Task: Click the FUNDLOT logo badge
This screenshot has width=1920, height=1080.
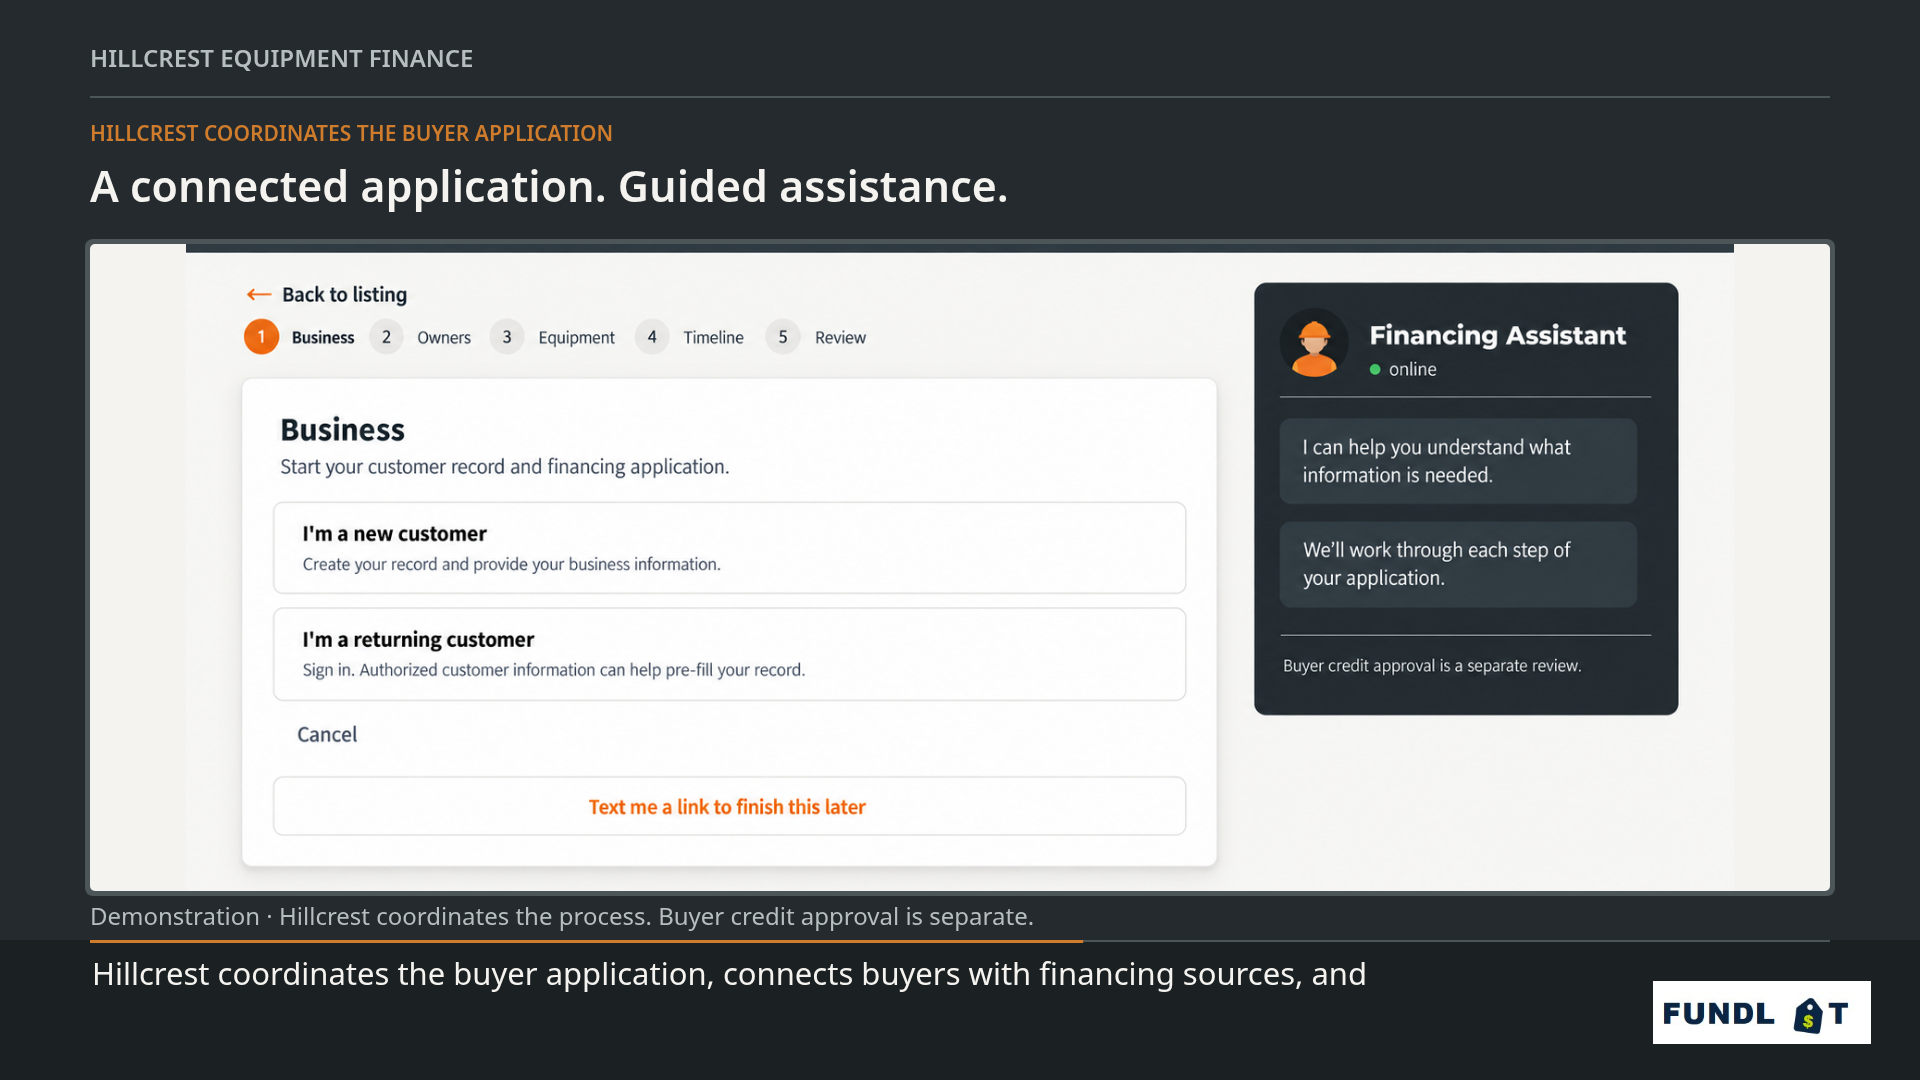Action: [x=1761, y=1012]
